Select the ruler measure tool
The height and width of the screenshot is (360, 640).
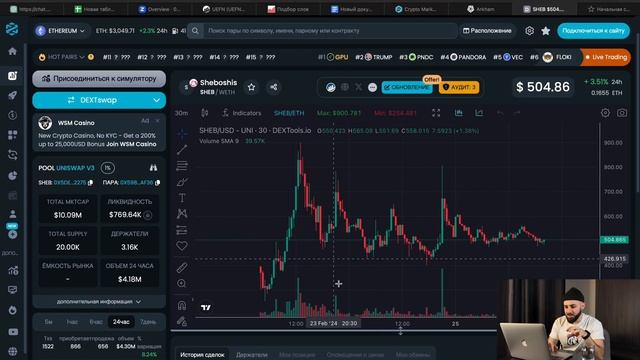[182, 267]
